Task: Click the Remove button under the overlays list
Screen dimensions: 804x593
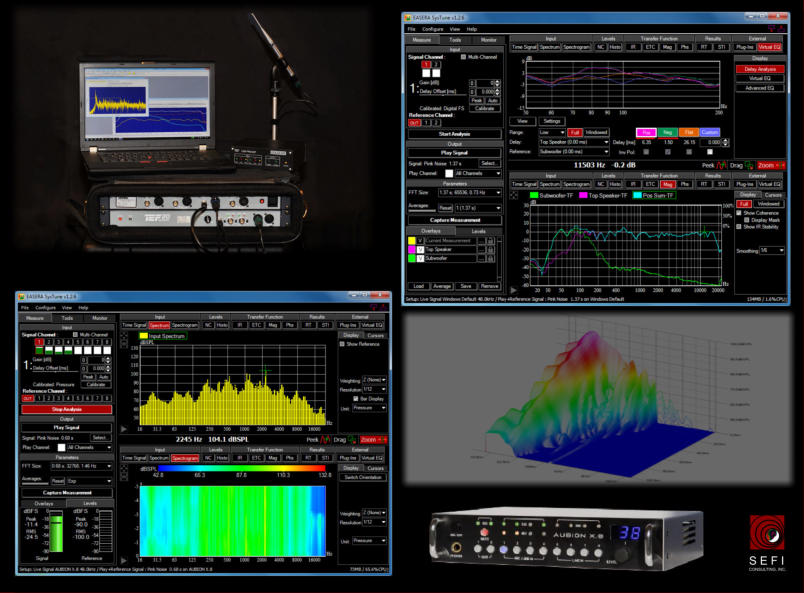Action: click(490, 286)
